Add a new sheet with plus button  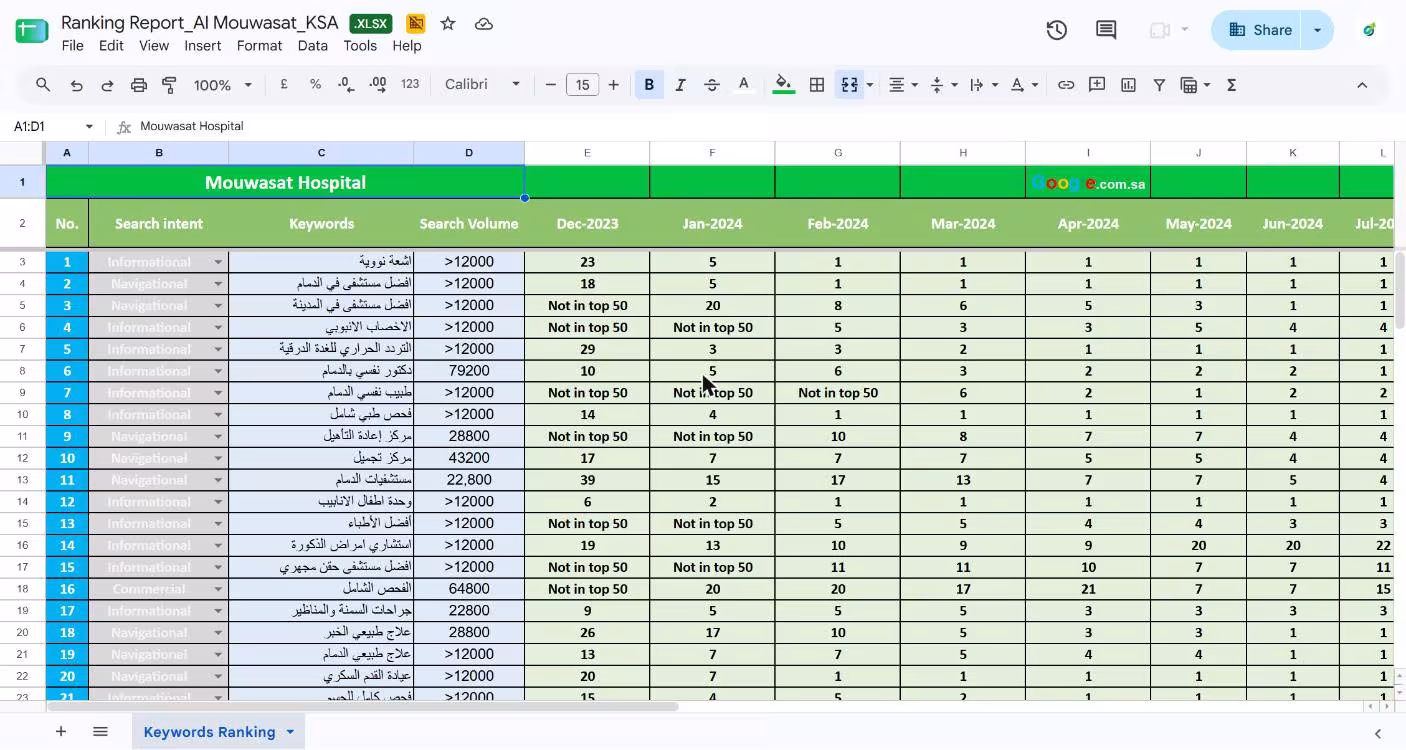click(x=61, y=732)
